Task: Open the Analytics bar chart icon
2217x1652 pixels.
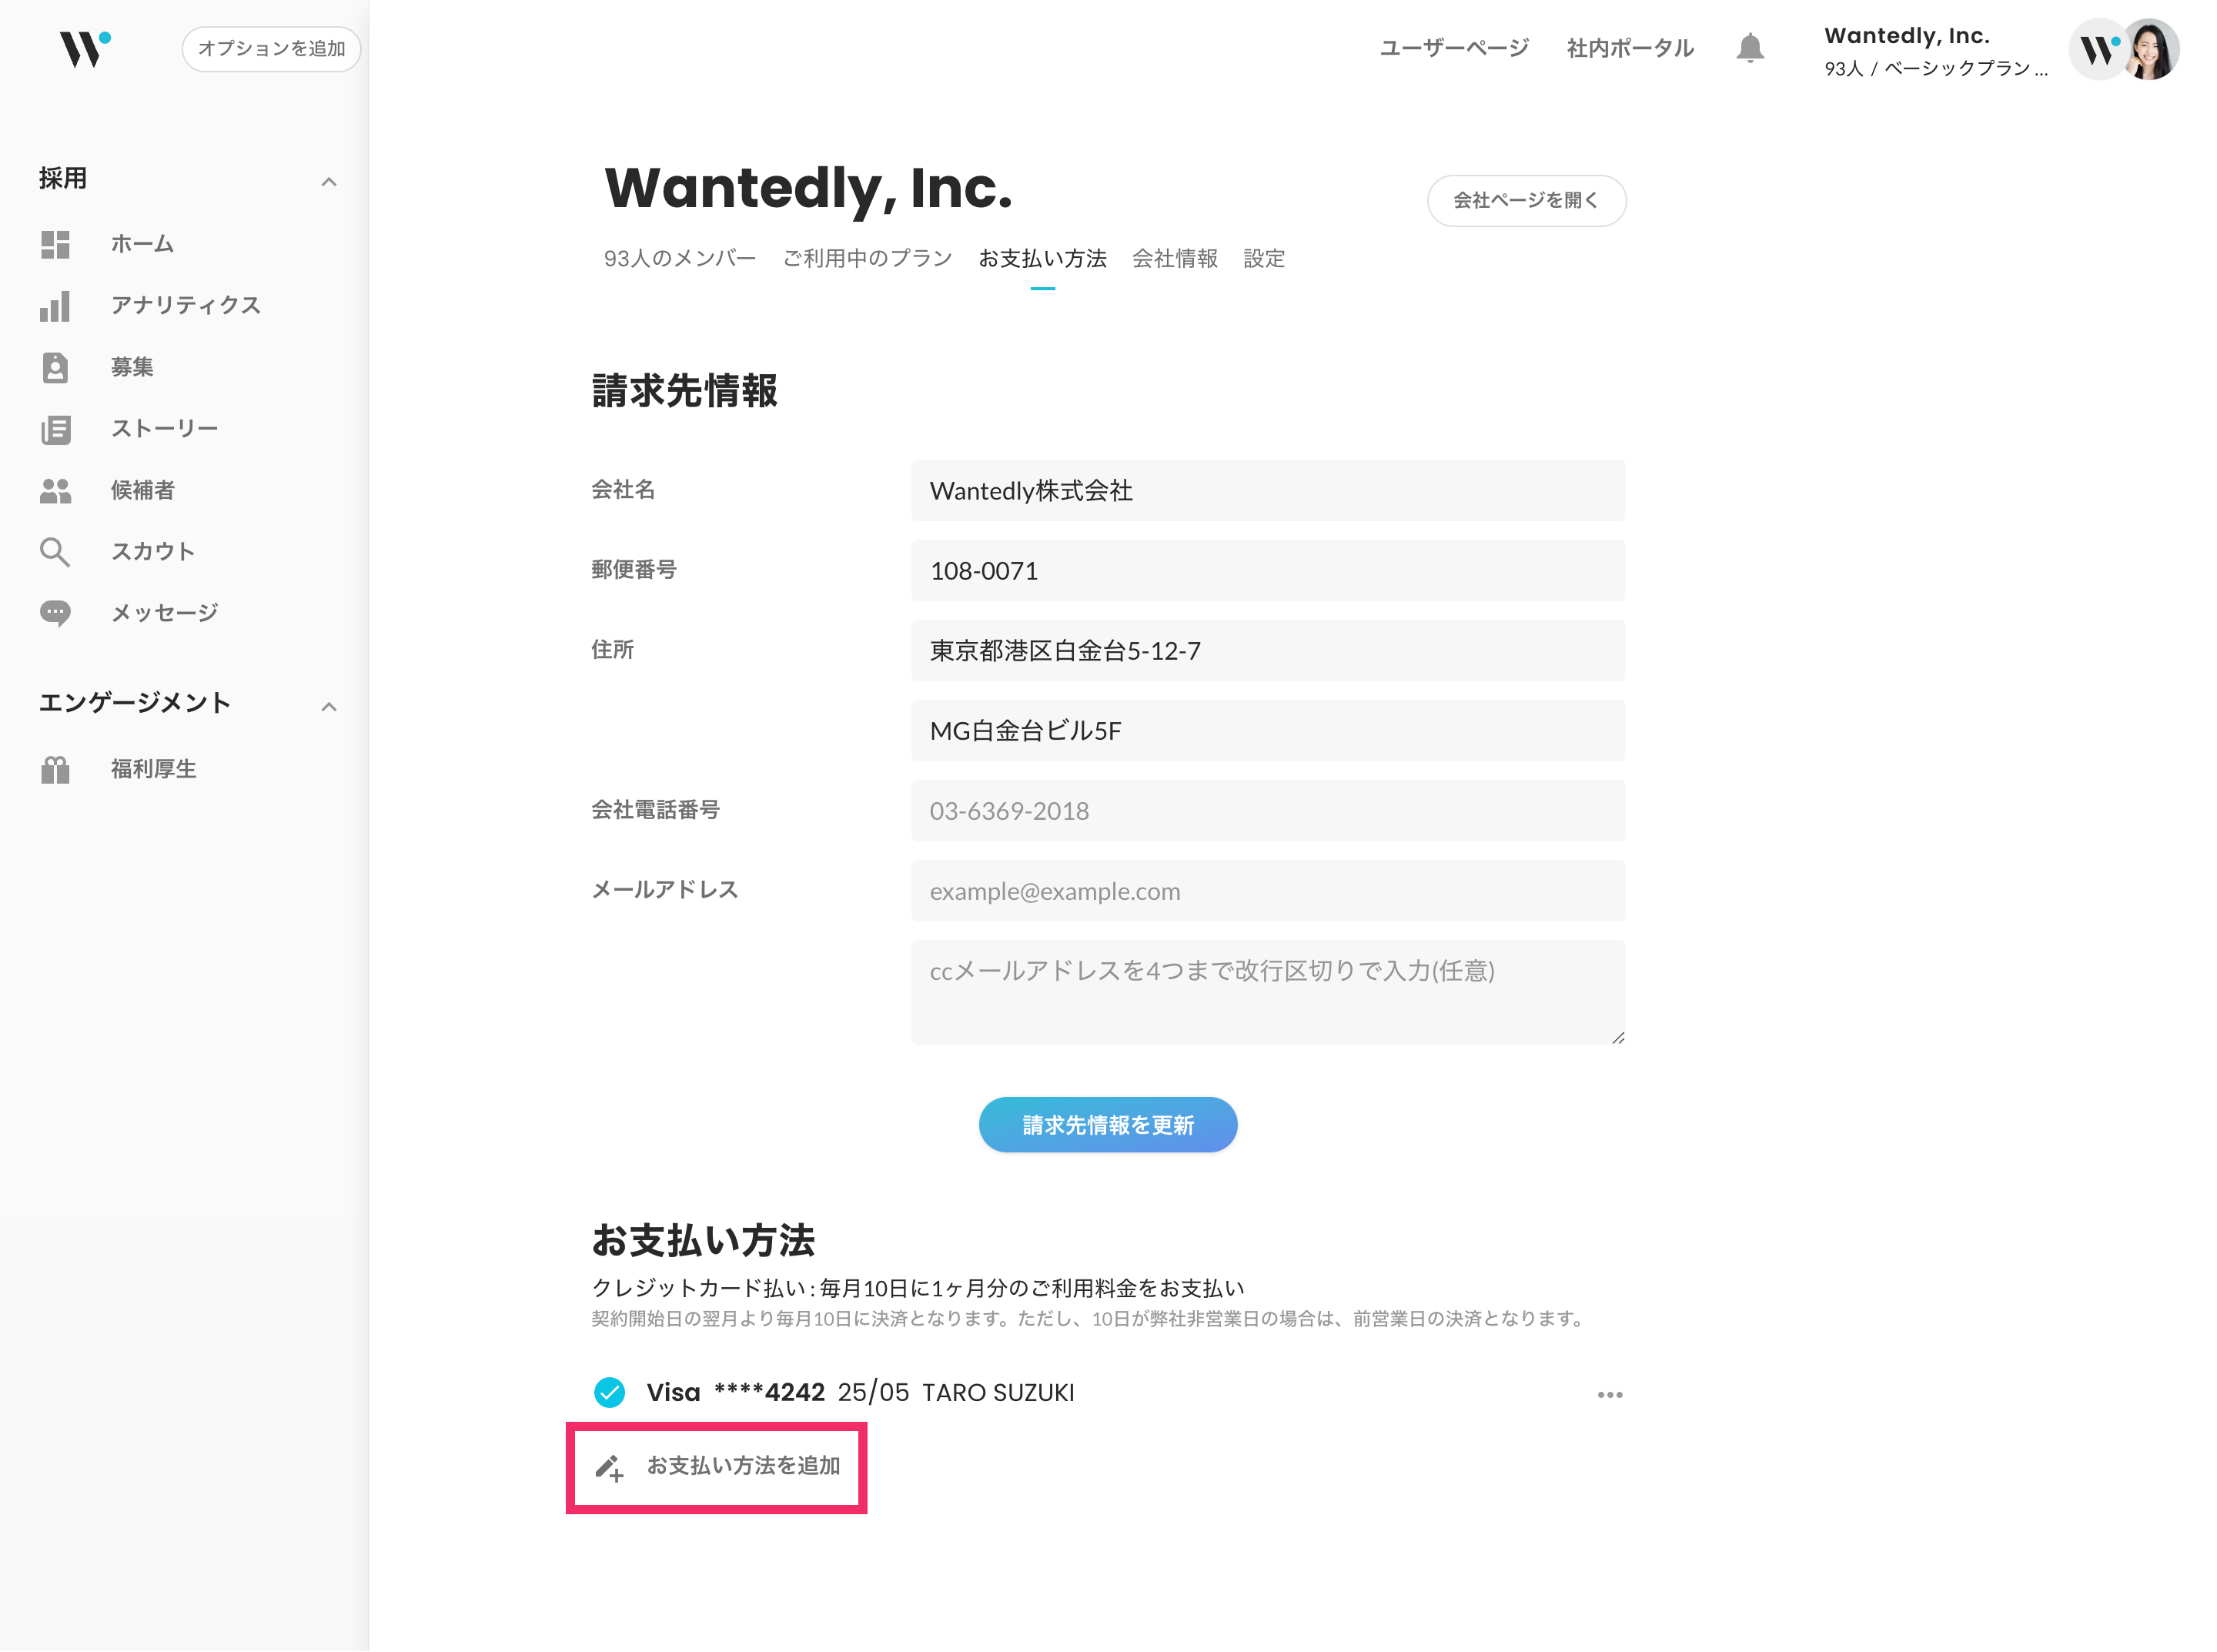Action: (x=55, y=306)
